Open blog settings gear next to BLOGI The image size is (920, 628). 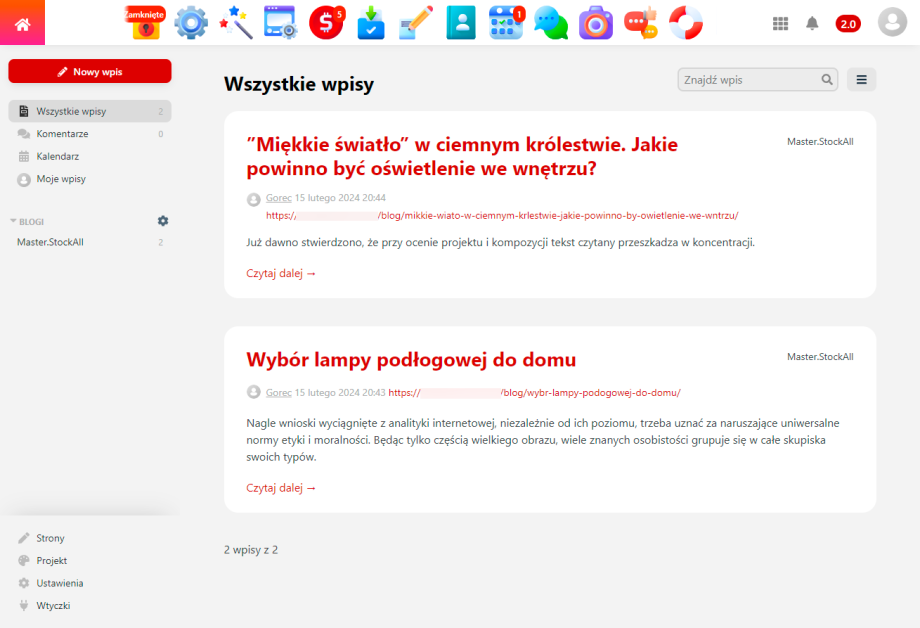click(x=163, y=221)
